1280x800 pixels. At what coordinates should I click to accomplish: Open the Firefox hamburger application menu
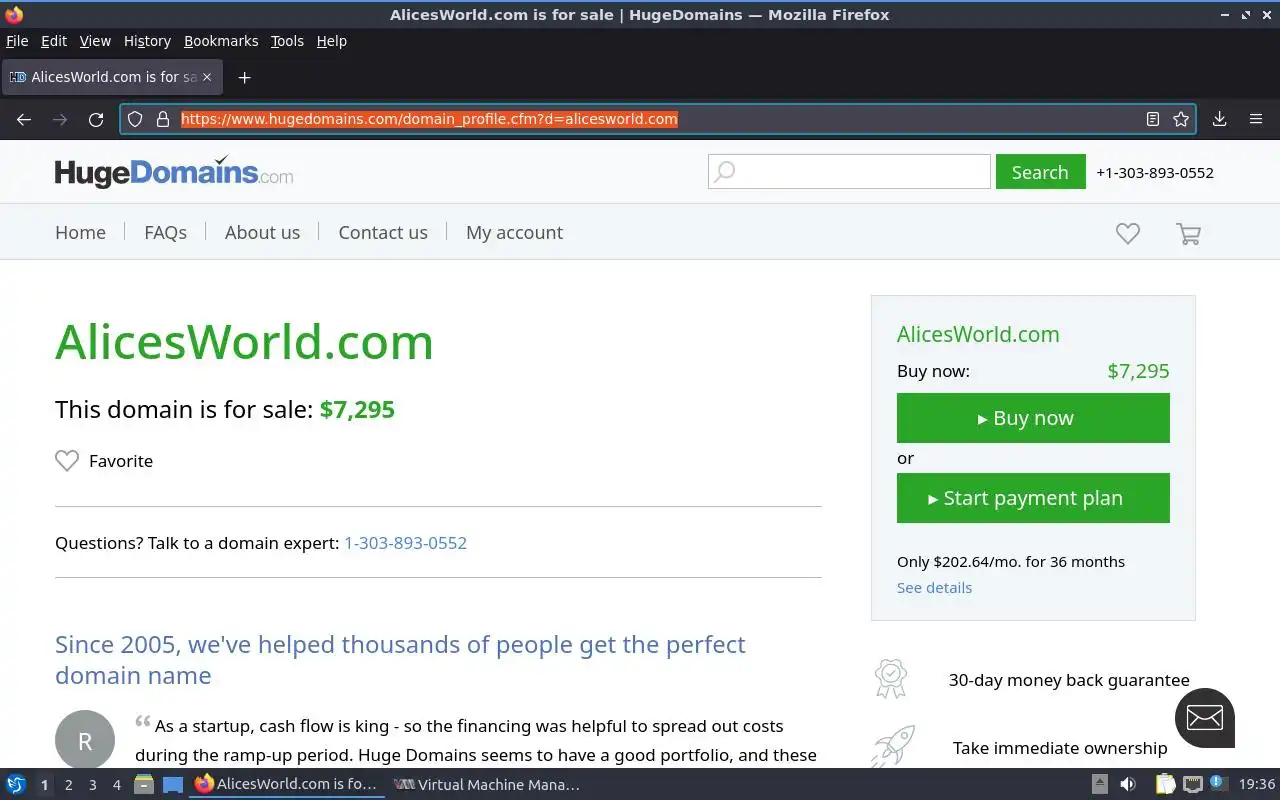click(x=1256, y=119)
